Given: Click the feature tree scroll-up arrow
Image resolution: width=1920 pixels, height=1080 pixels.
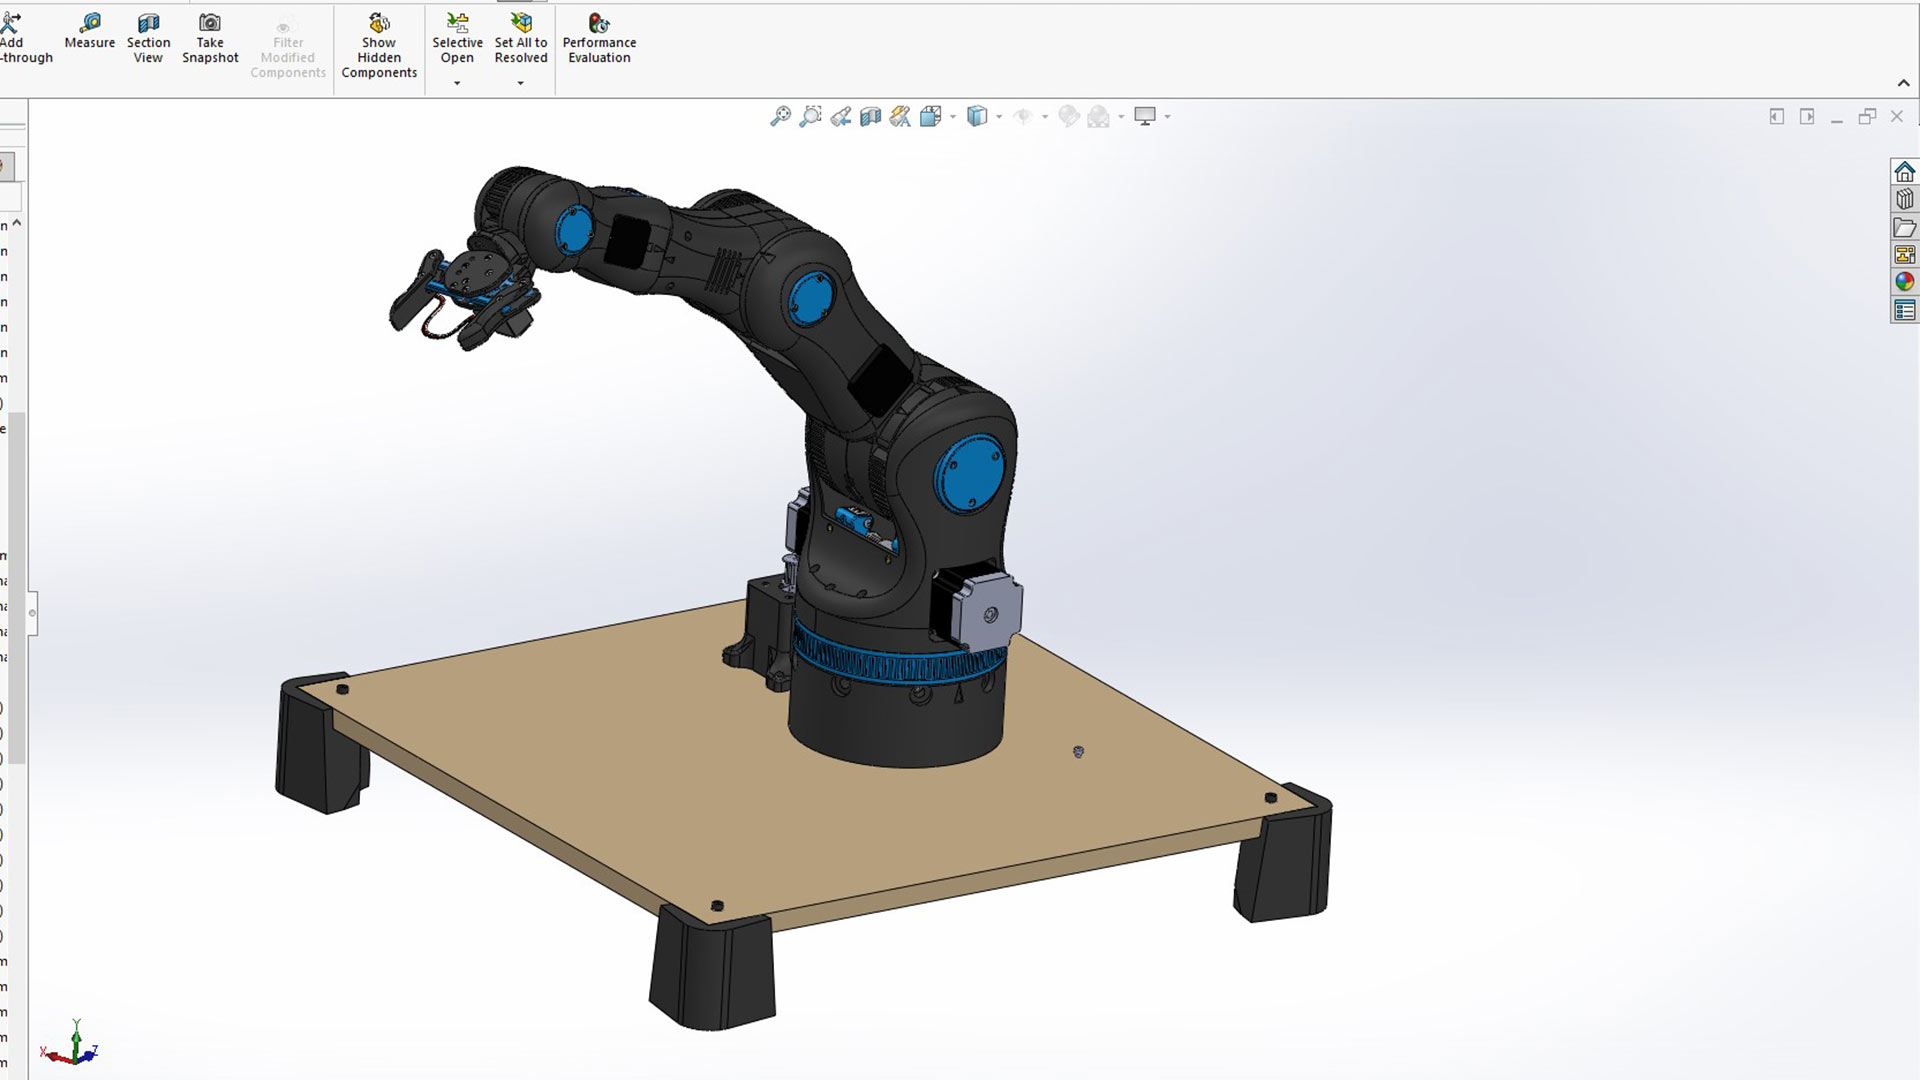Looking at the screenshot, I should [17, 223].
